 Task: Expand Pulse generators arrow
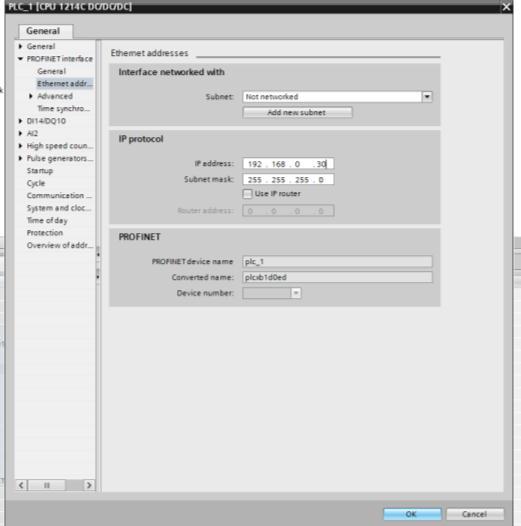[x=20, y=158]
